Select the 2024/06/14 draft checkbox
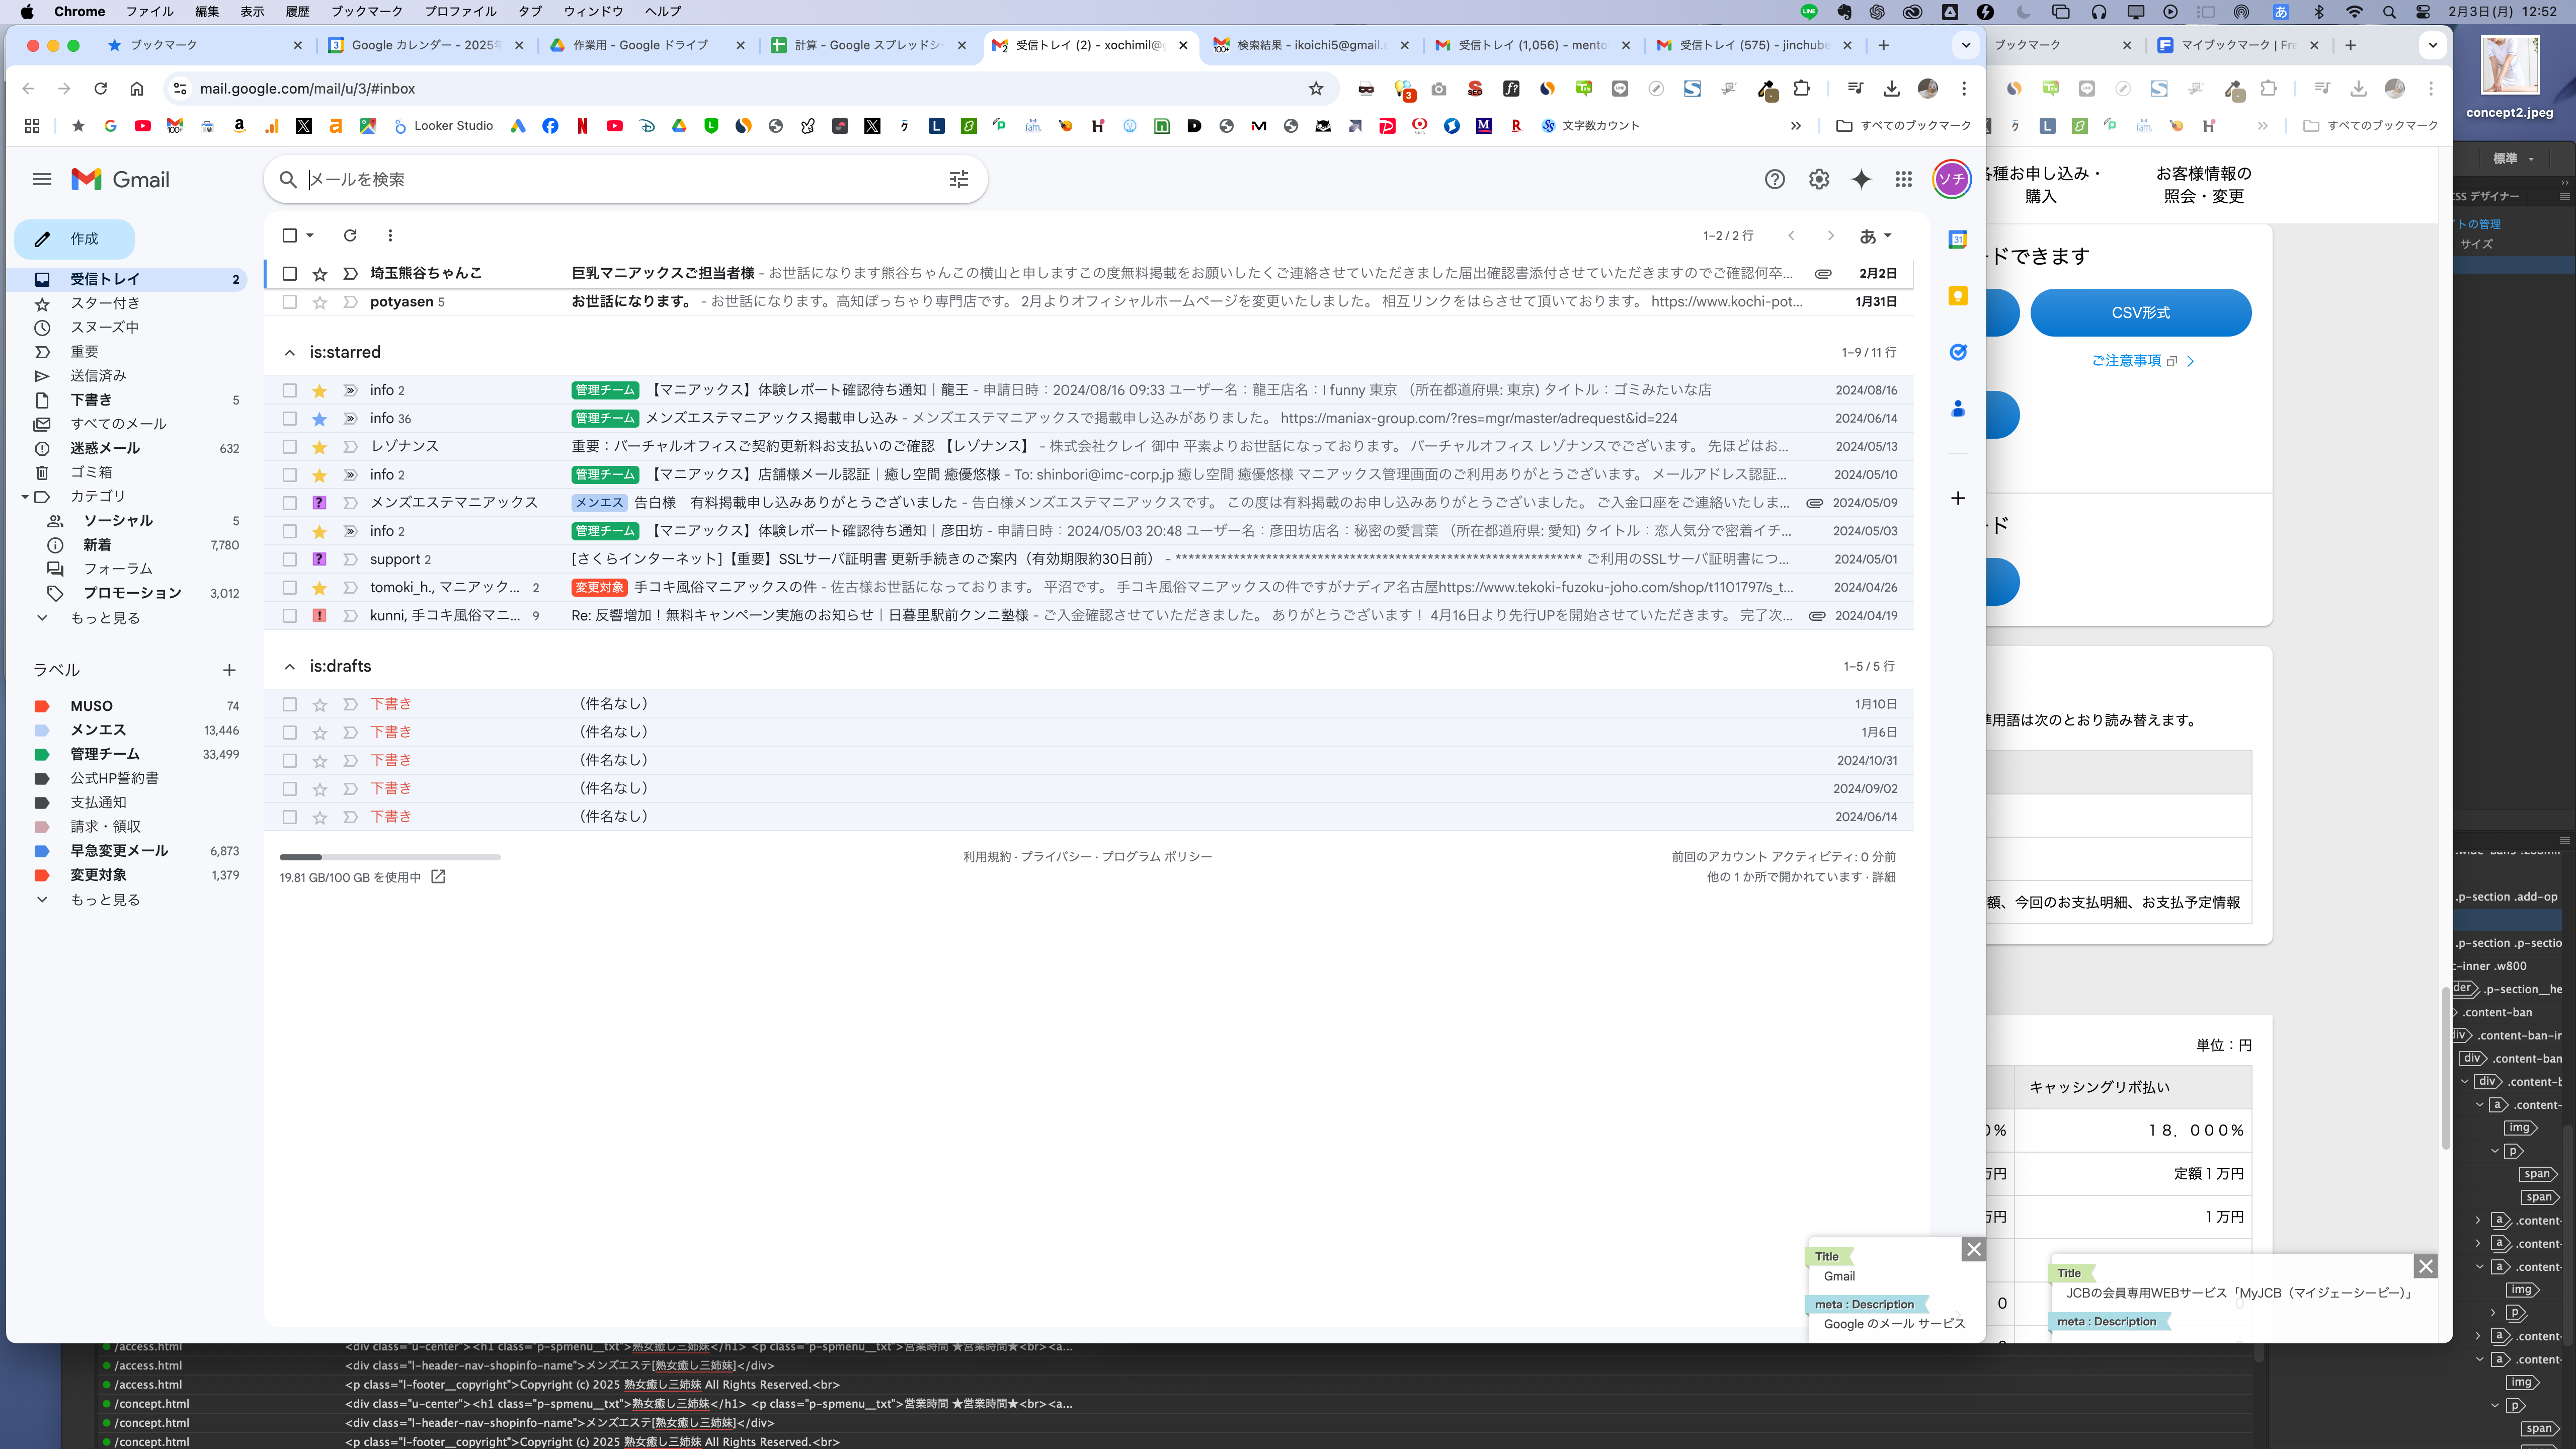Image resolution: width=2576 pixels, height=1449 pixels. tap(290, 817)
